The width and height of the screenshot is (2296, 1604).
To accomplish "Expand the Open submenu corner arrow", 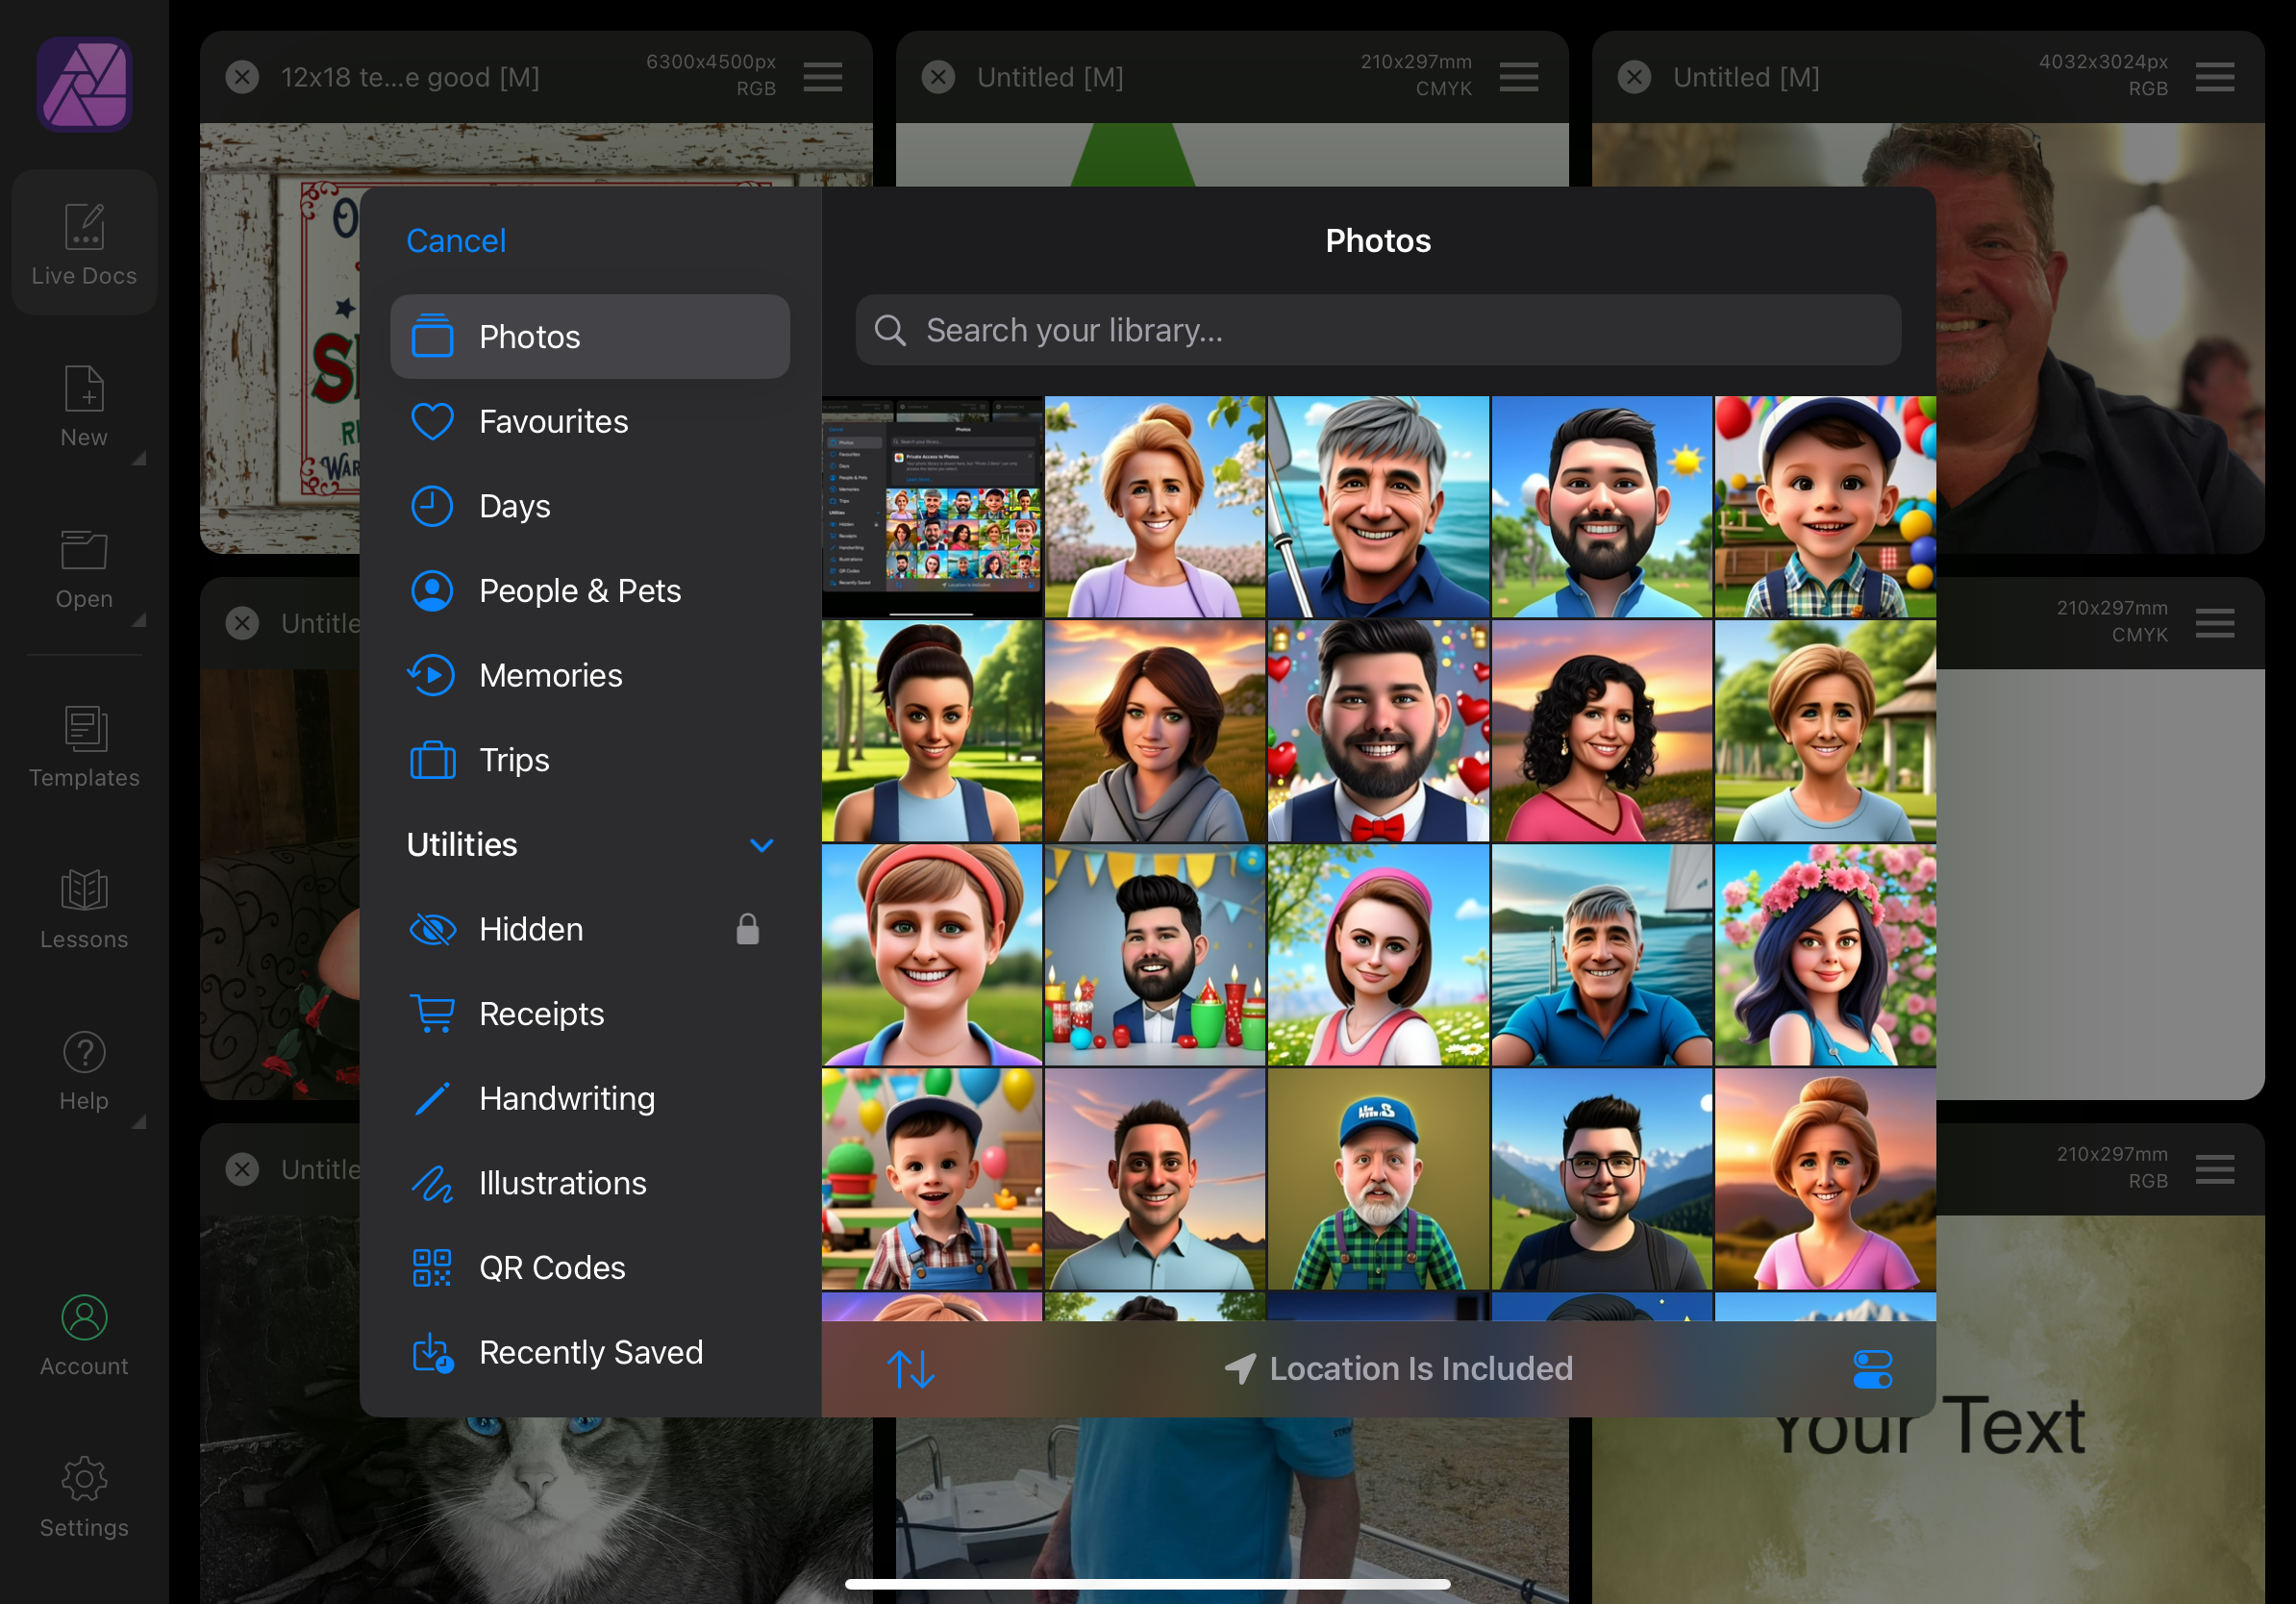I will [x=140, y=620].
